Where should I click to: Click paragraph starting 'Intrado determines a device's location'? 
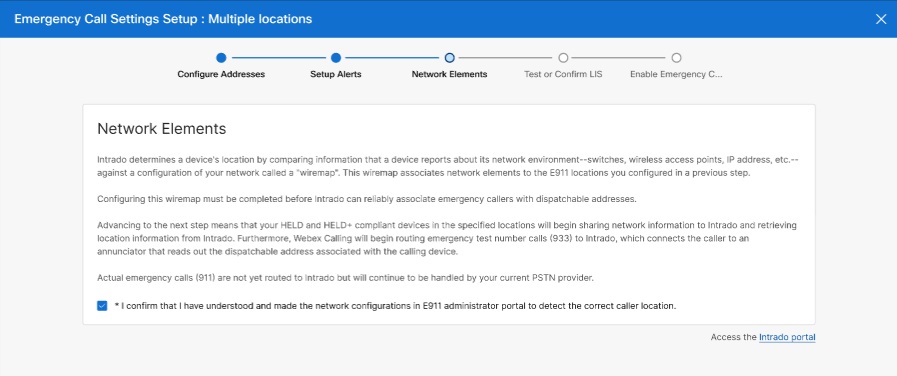click(x=447, y=166)
